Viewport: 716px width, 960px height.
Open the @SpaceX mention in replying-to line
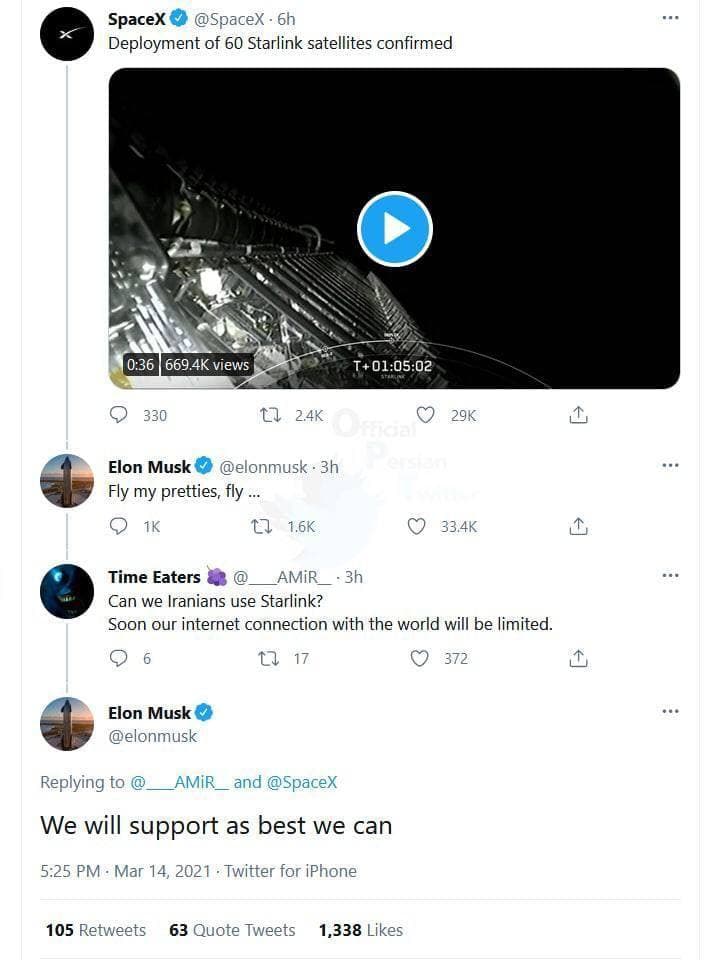pyautogui.click(x=302, y=782)
